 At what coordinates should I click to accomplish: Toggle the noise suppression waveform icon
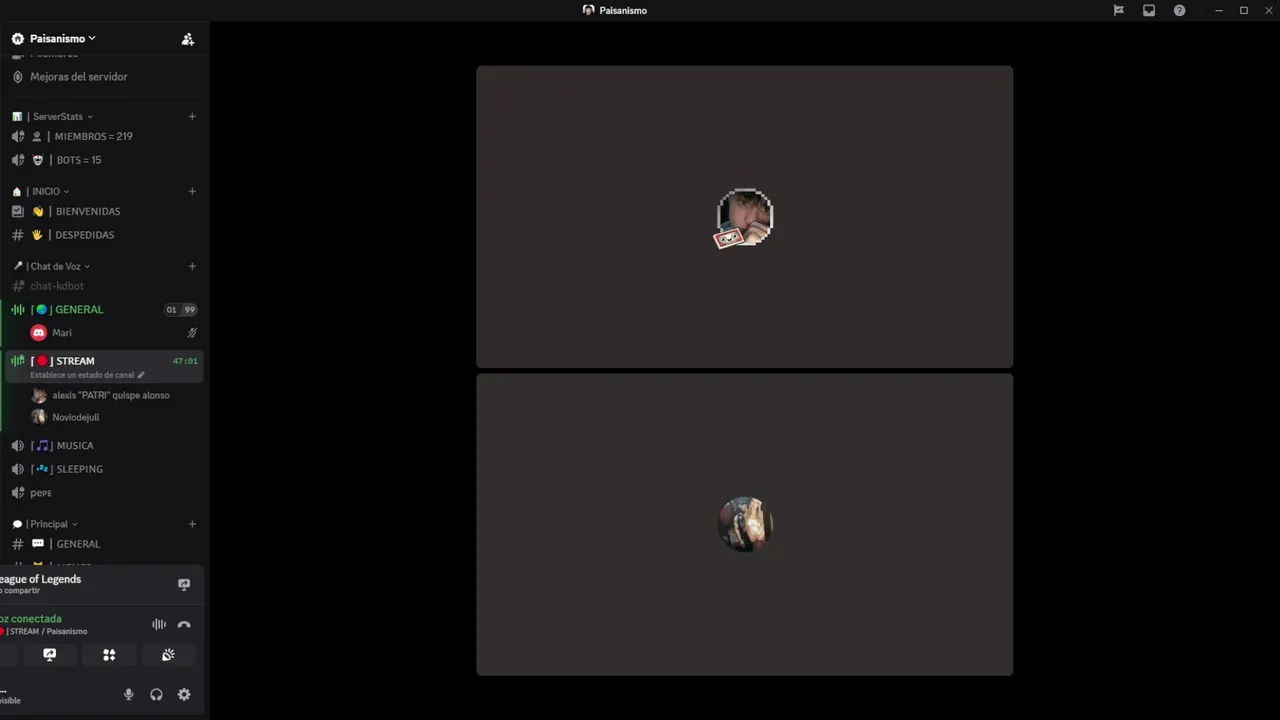pyautogui.click(x=159, y=625)
